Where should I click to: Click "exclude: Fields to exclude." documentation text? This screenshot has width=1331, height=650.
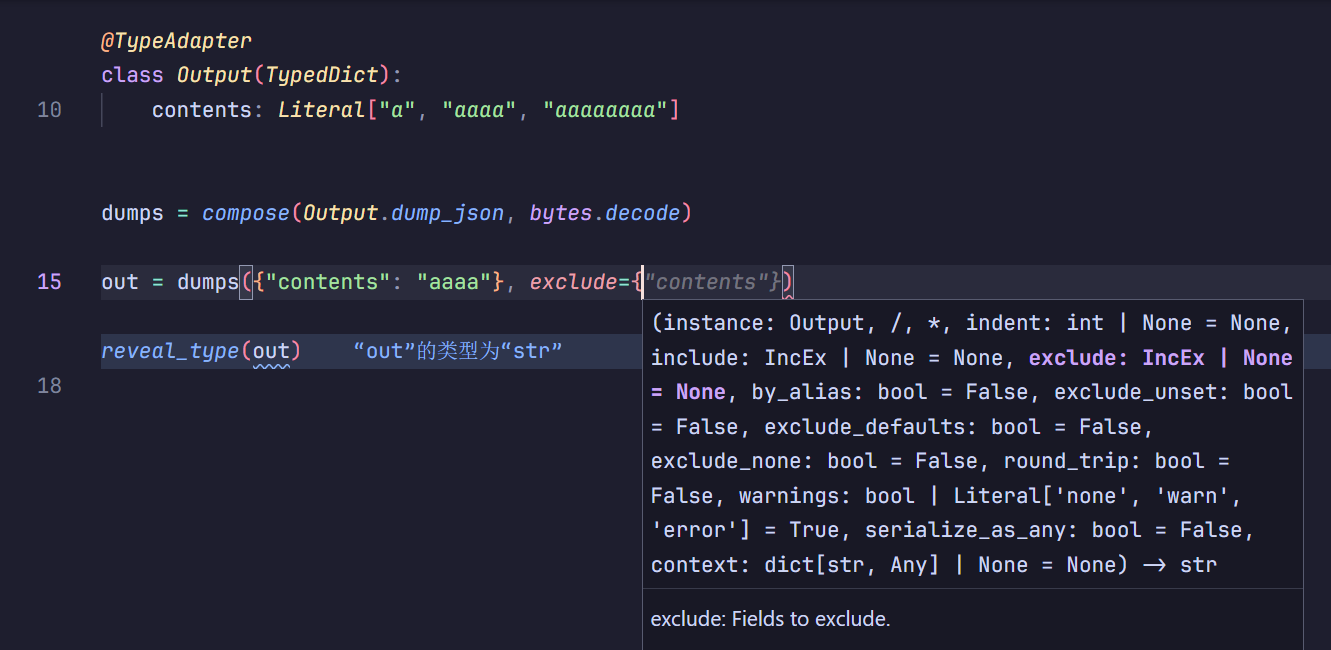click(x=770, y=619)
